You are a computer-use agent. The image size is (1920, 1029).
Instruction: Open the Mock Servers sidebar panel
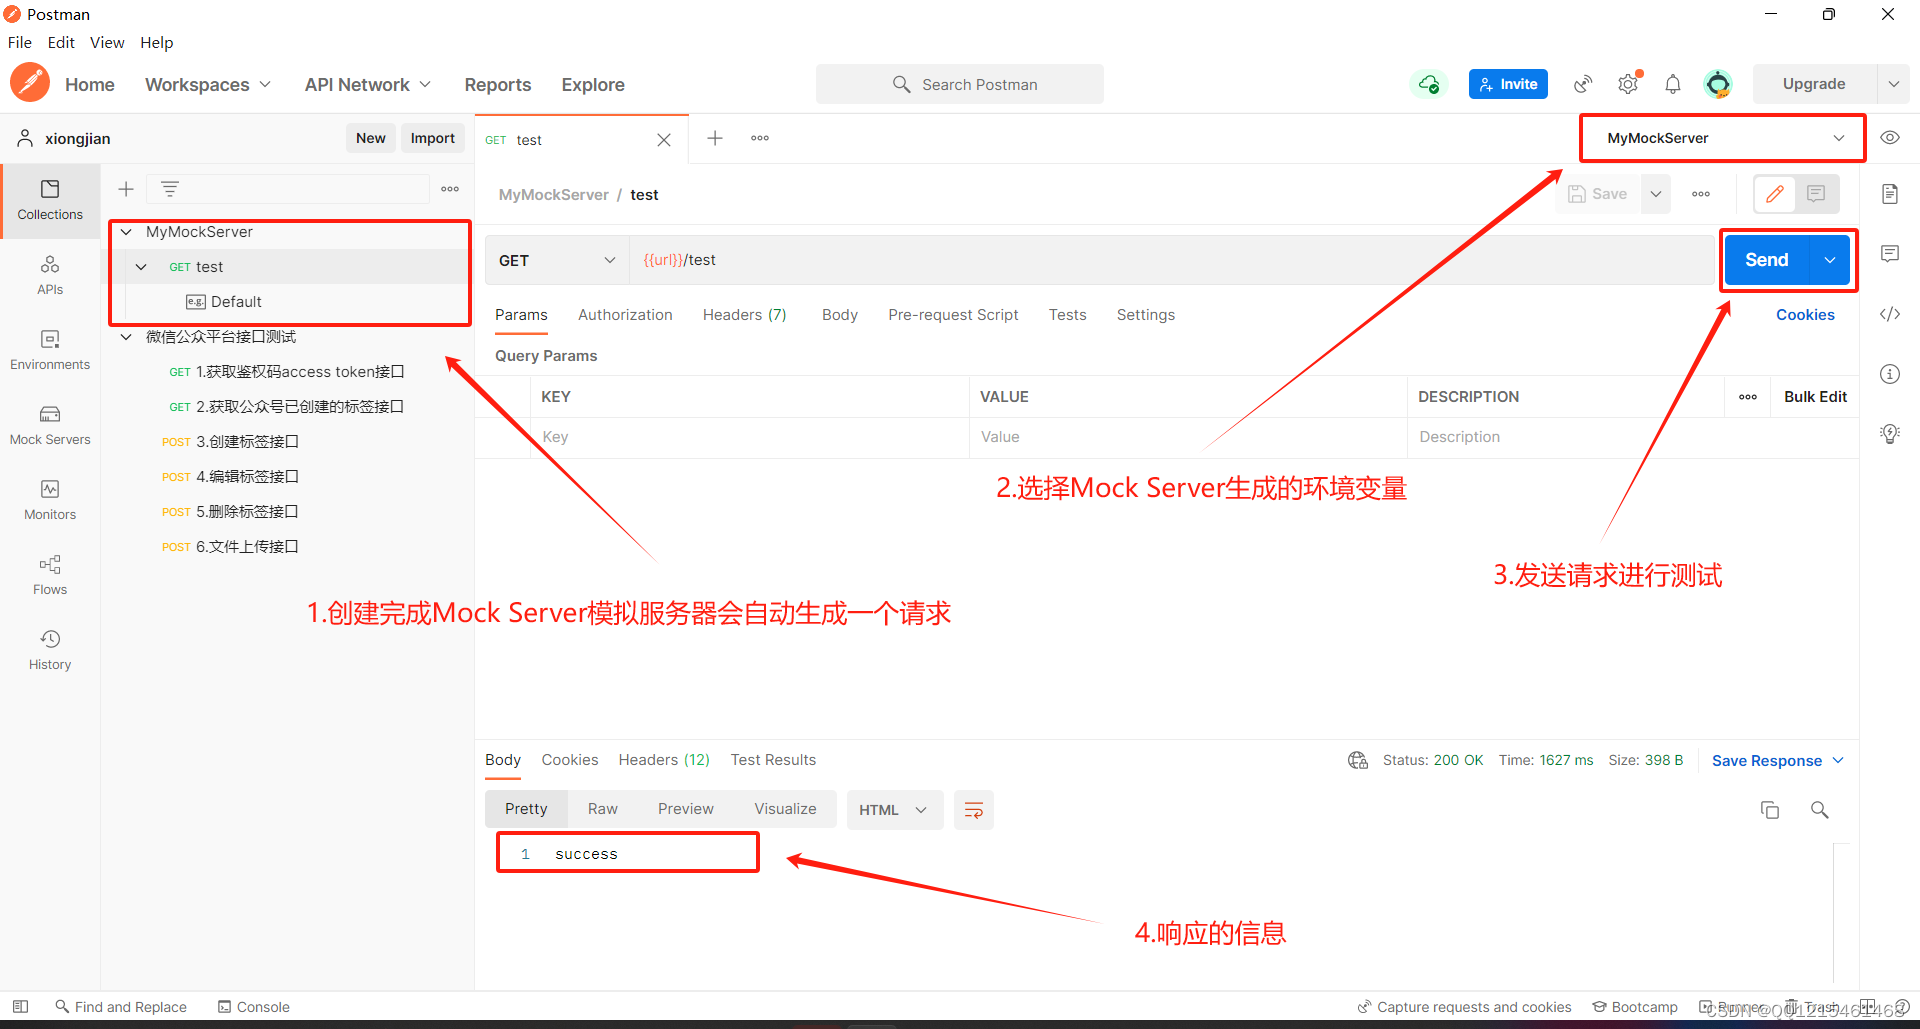[x=50, y=425]
